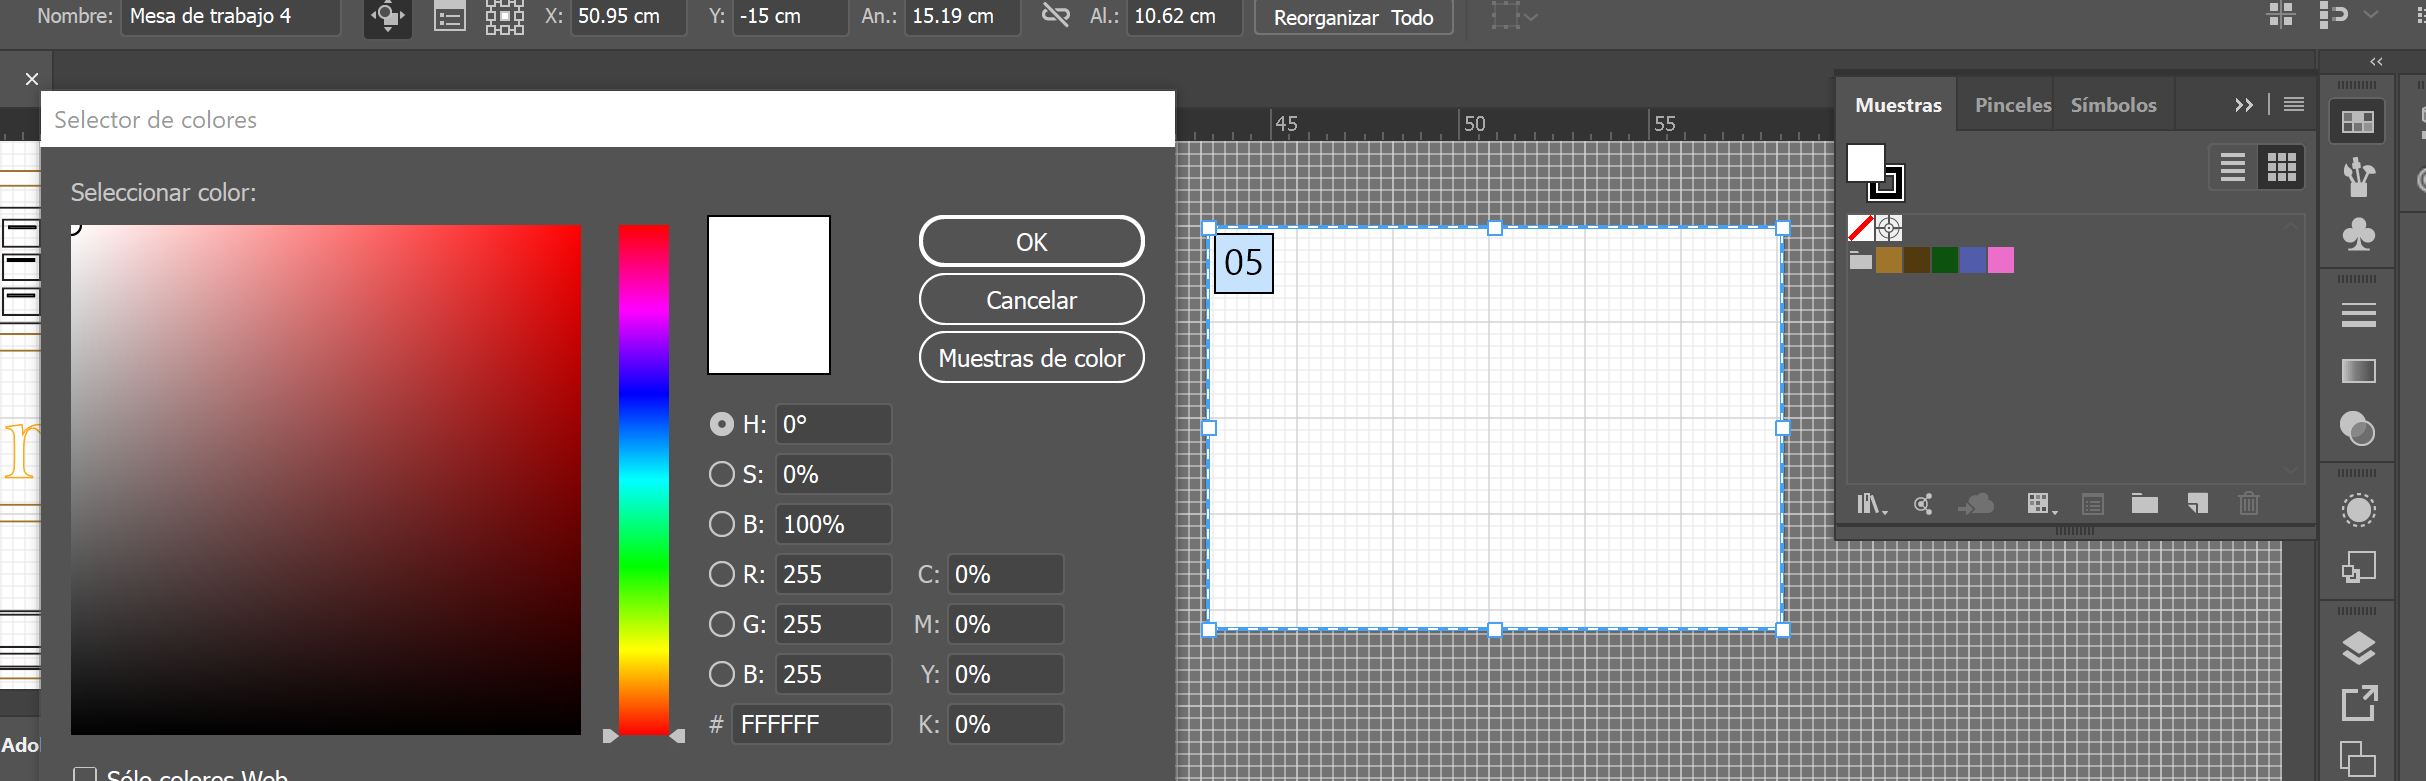This screenshot has height=781, width=2426.
Task: Open the artboard options icon
Action: pyautogui.click(x=450, y=17)
